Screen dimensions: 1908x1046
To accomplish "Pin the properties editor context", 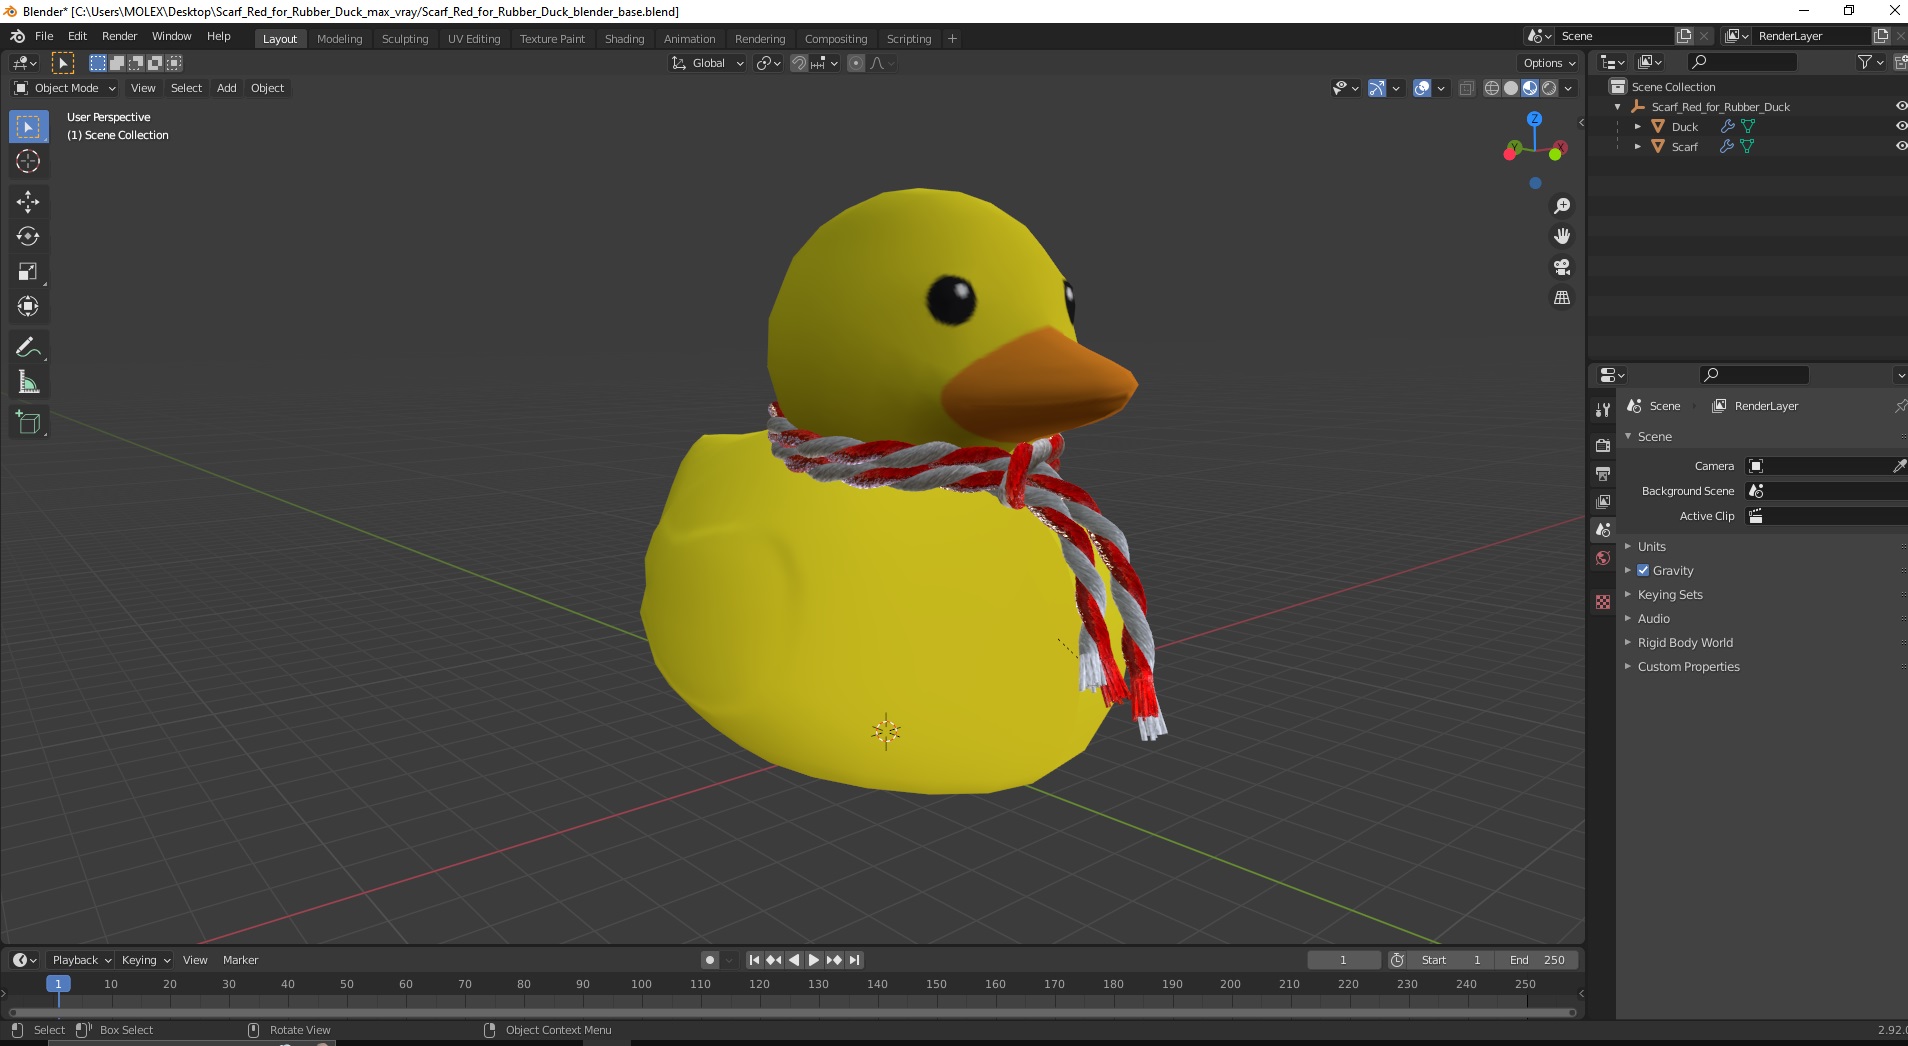I will (x=1900, y=406).
